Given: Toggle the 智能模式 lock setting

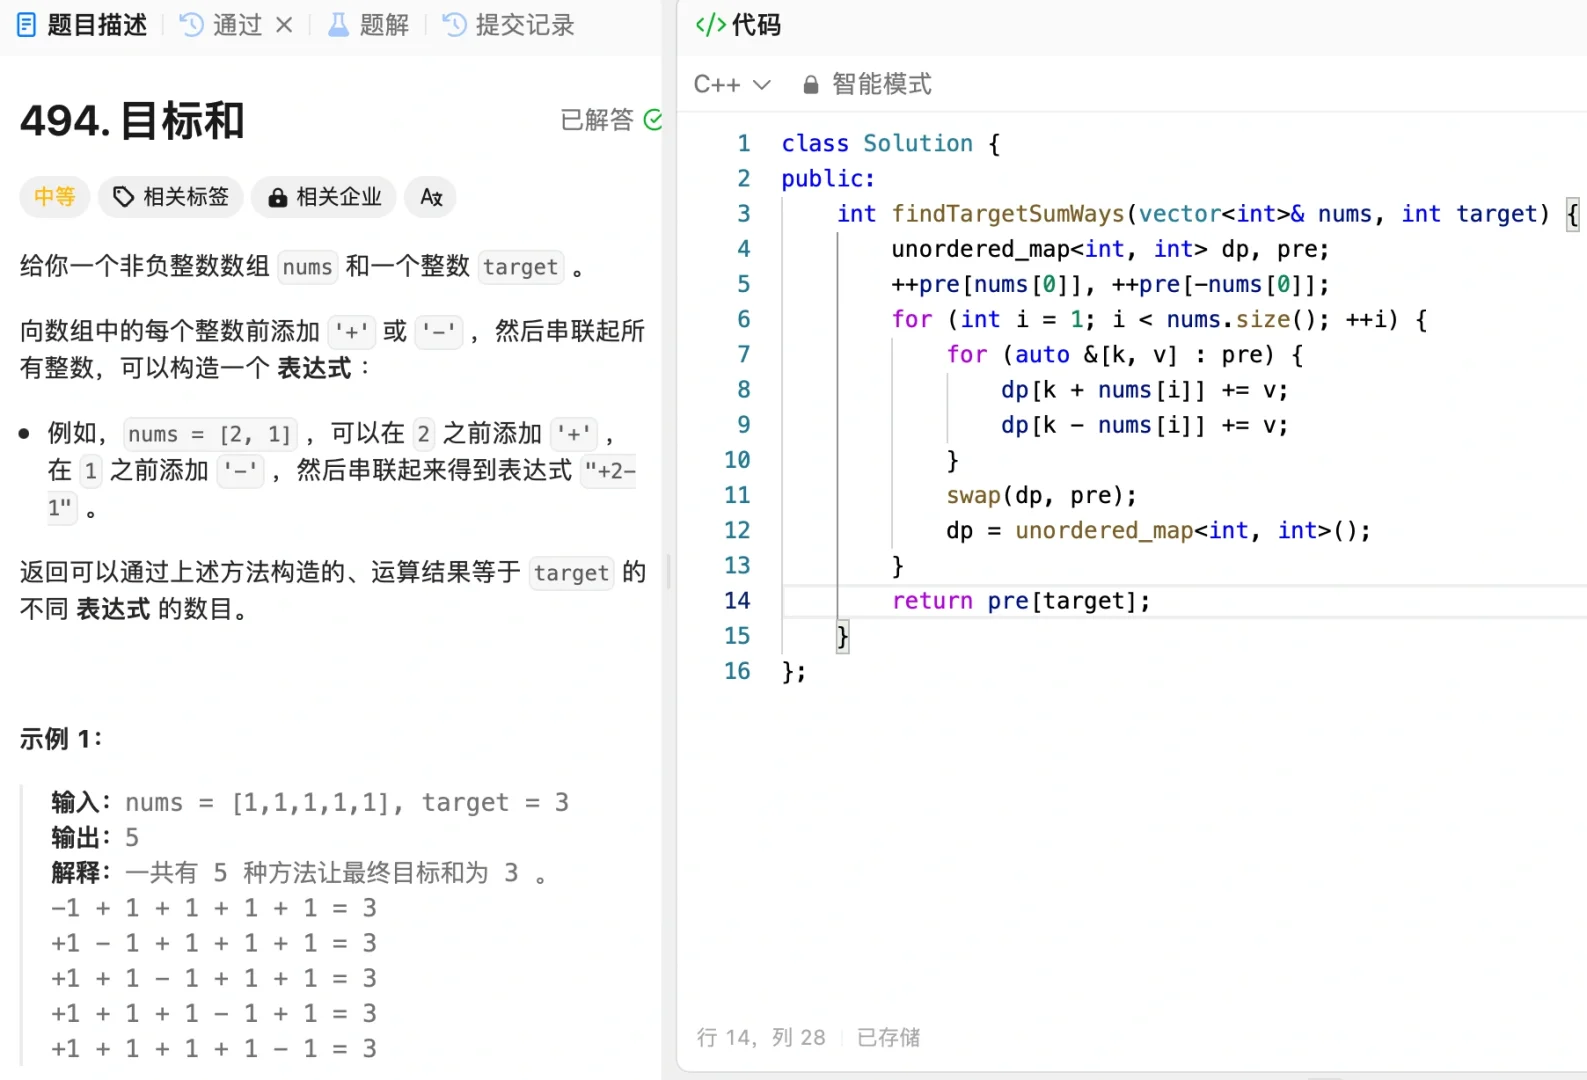Looking at the screenshot, I should [867, 85].
